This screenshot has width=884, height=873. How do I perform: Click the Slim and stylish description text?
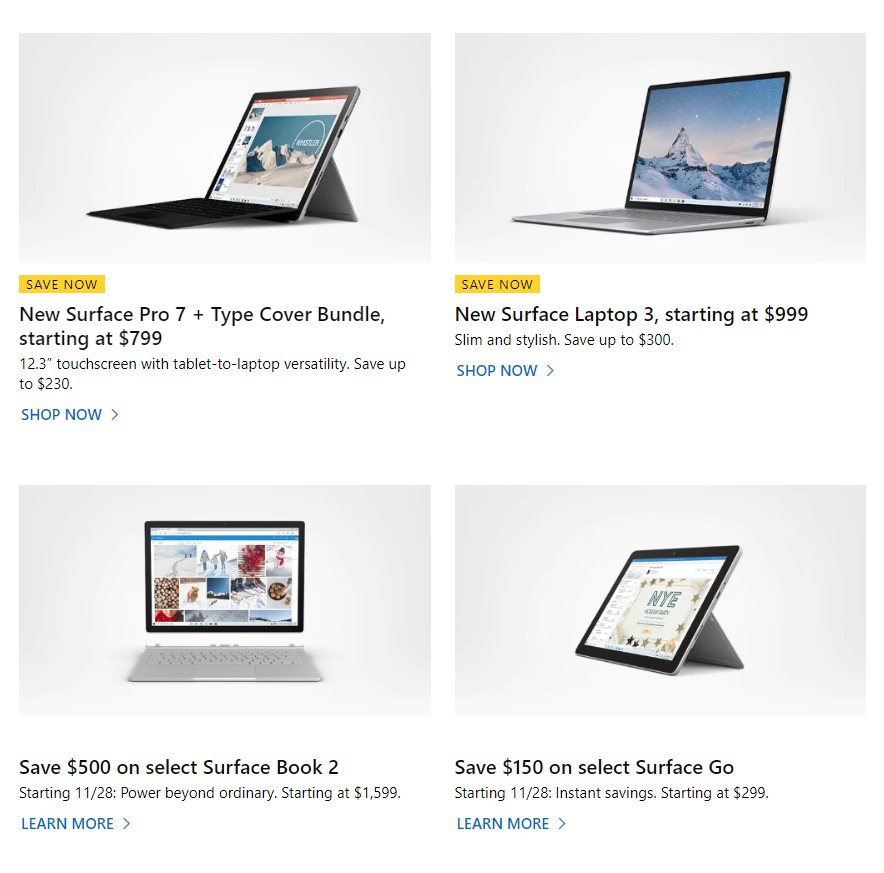(x=564, y=340)
